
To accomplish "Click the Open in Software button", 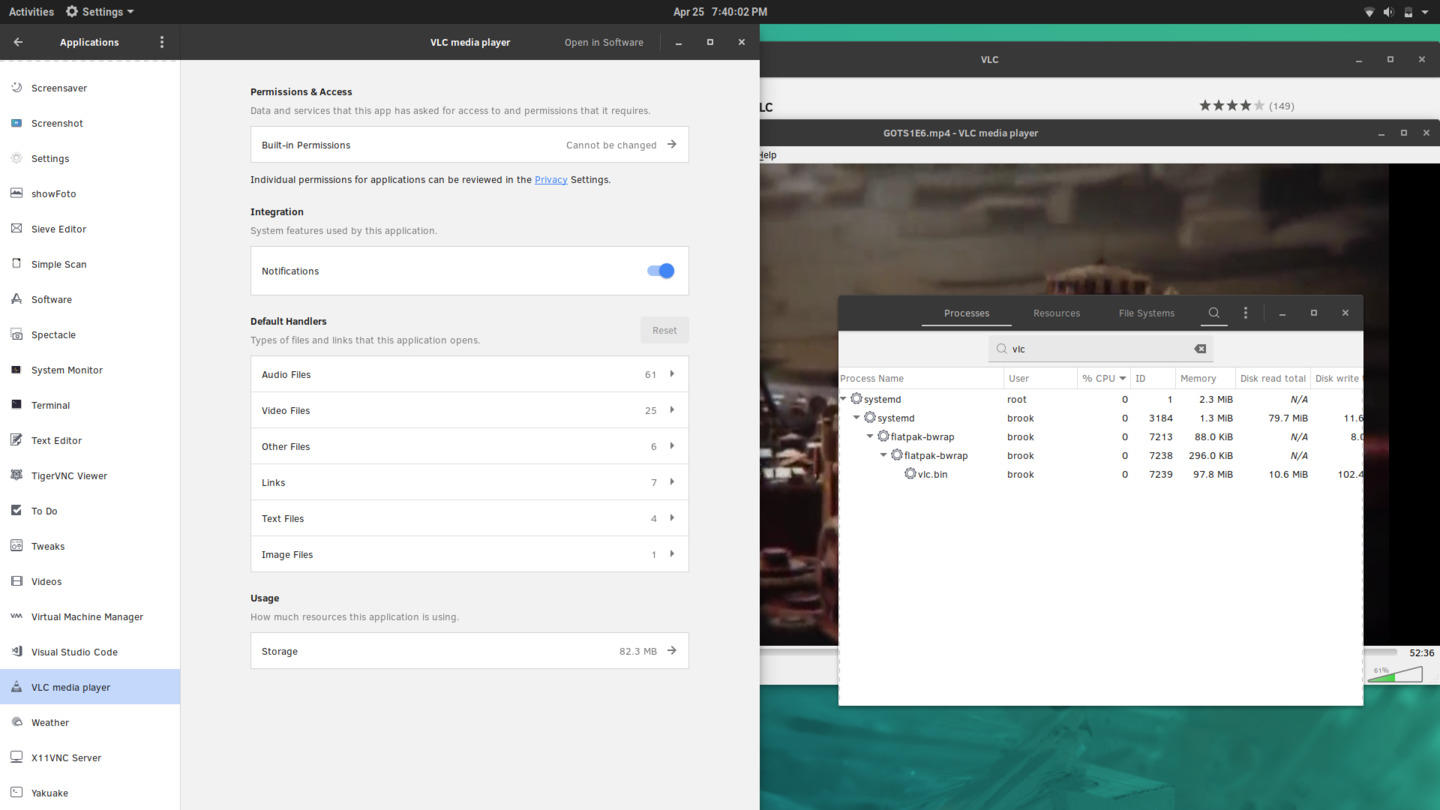I will point(604,42).
